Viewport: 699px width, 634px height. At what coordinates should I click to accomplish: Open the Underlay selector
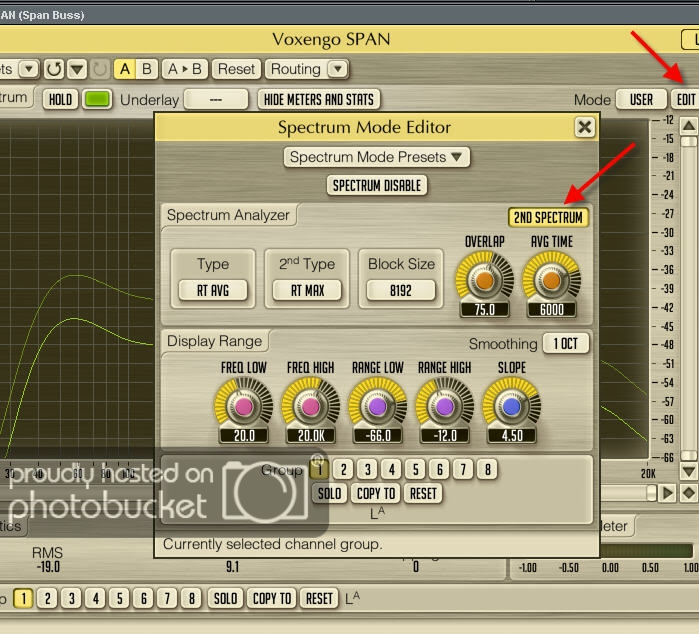click(x=216, y=99)
